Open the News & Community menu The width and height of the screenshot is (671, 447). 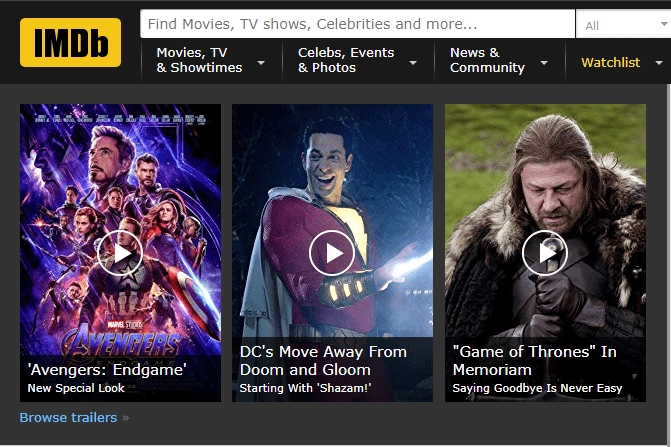(487, 60)
